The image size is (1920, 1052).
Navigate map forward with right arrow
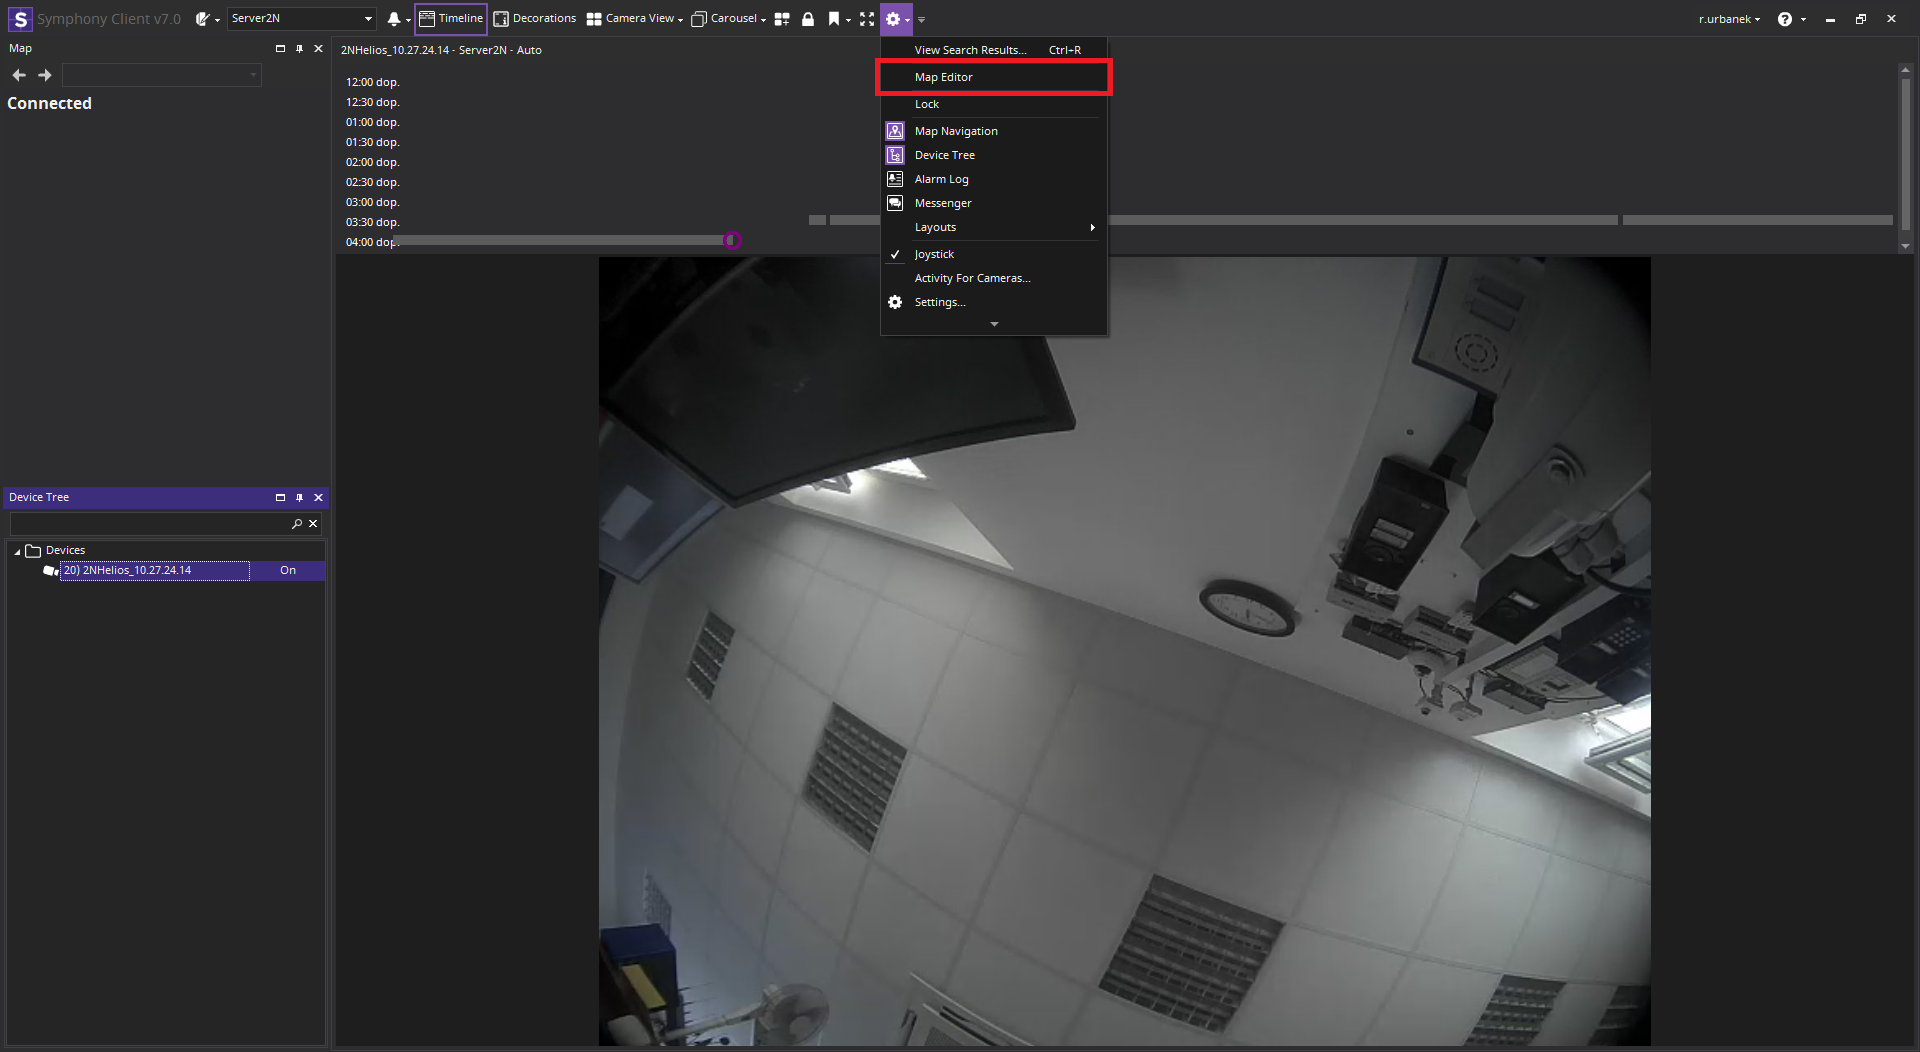pos(45,75)
